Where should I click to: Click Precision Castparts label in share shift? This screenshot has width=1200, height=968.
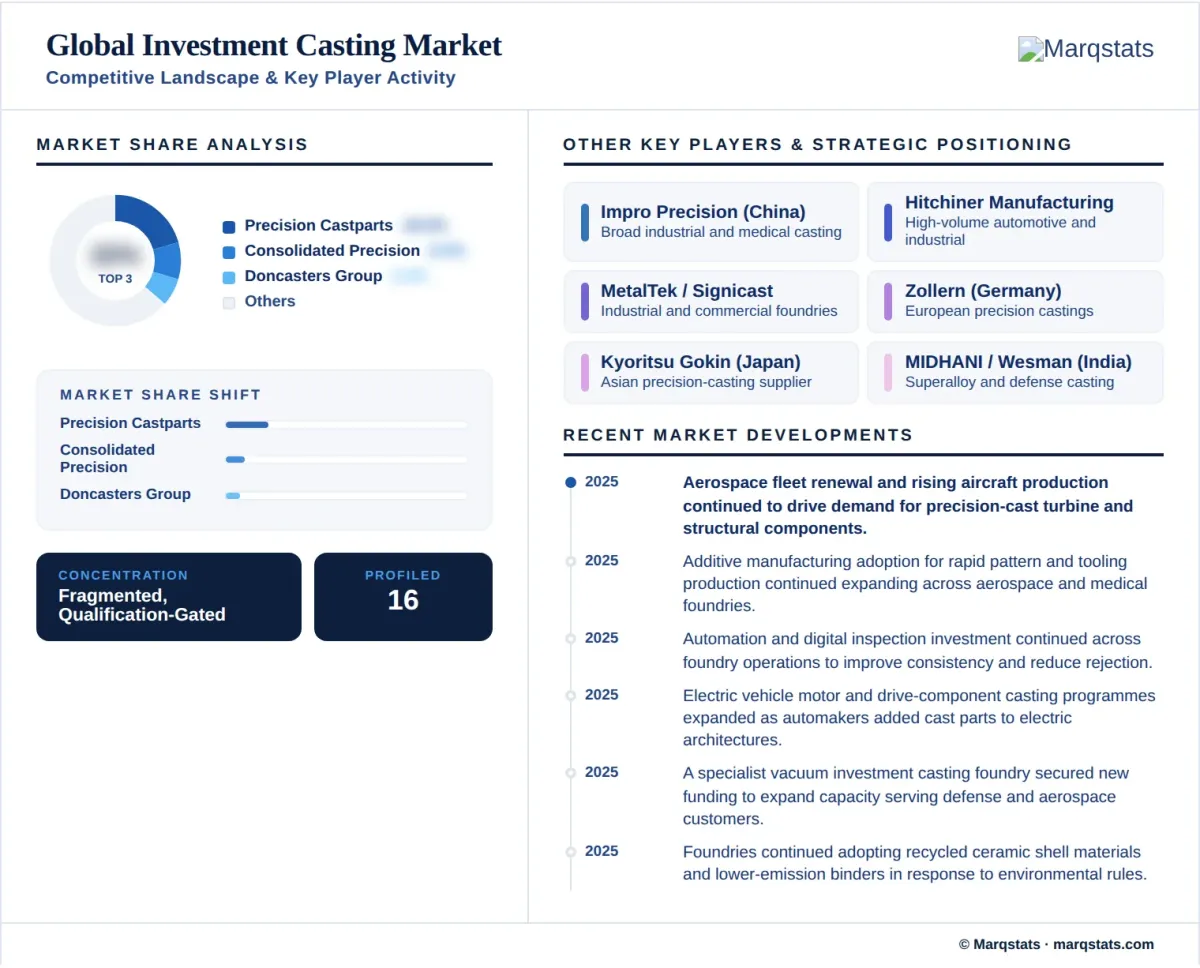pos(130,423)
